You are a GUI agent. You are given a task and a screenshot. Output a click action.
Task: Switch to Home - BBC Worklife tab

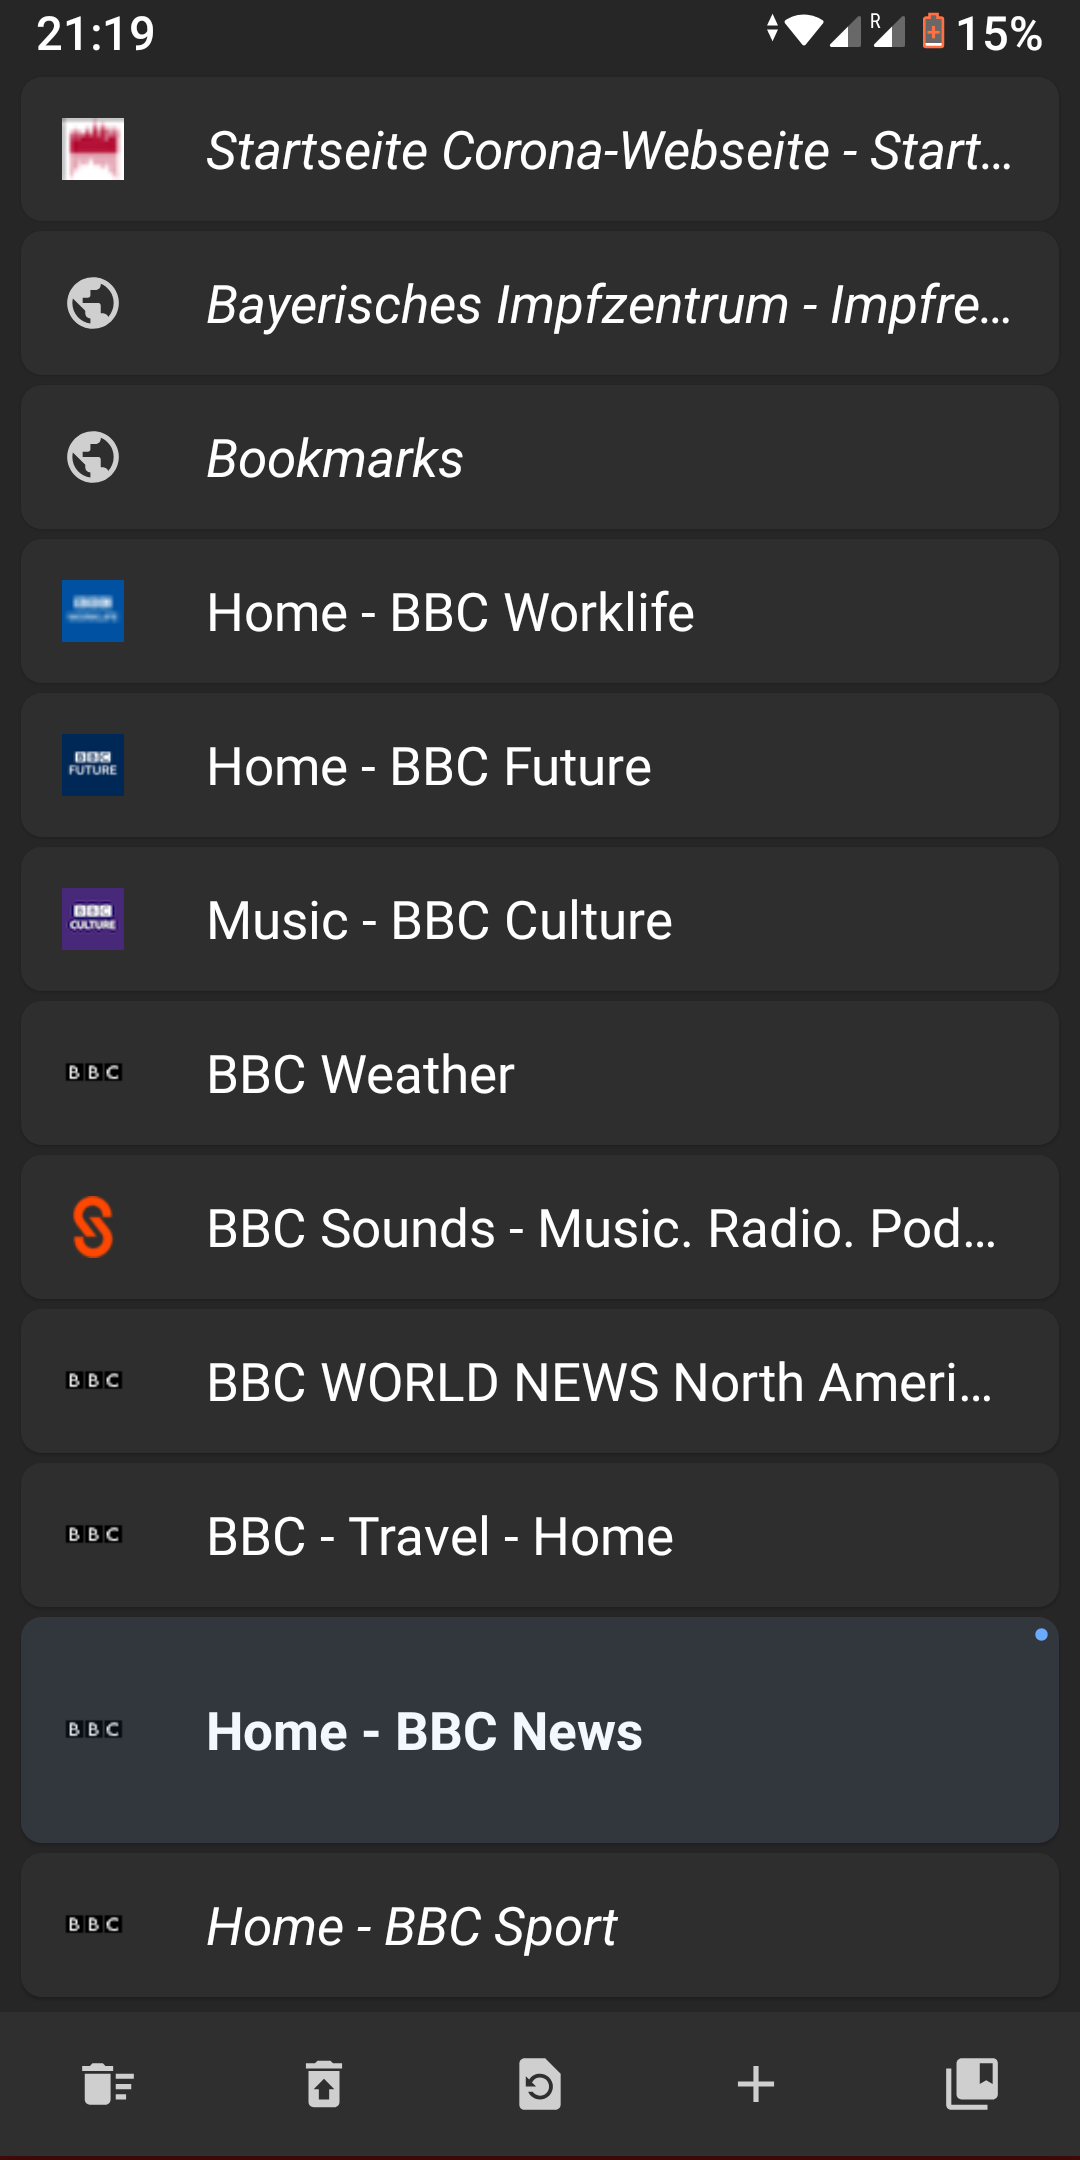pos(540,612)
